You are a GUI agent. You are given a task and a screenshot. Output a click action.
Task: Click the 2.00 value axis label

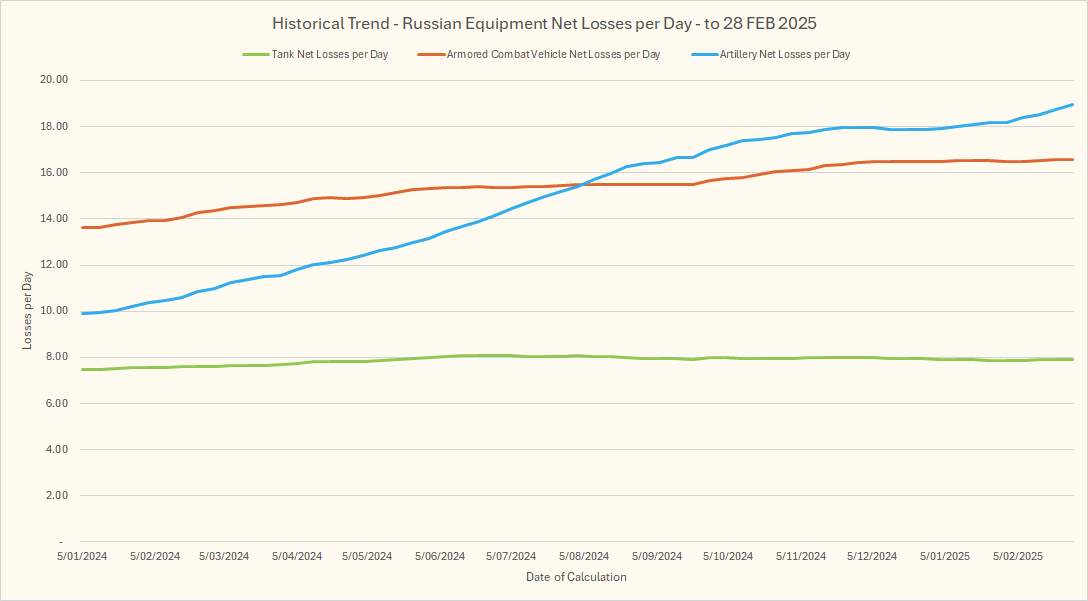click(x=54, y=496)
